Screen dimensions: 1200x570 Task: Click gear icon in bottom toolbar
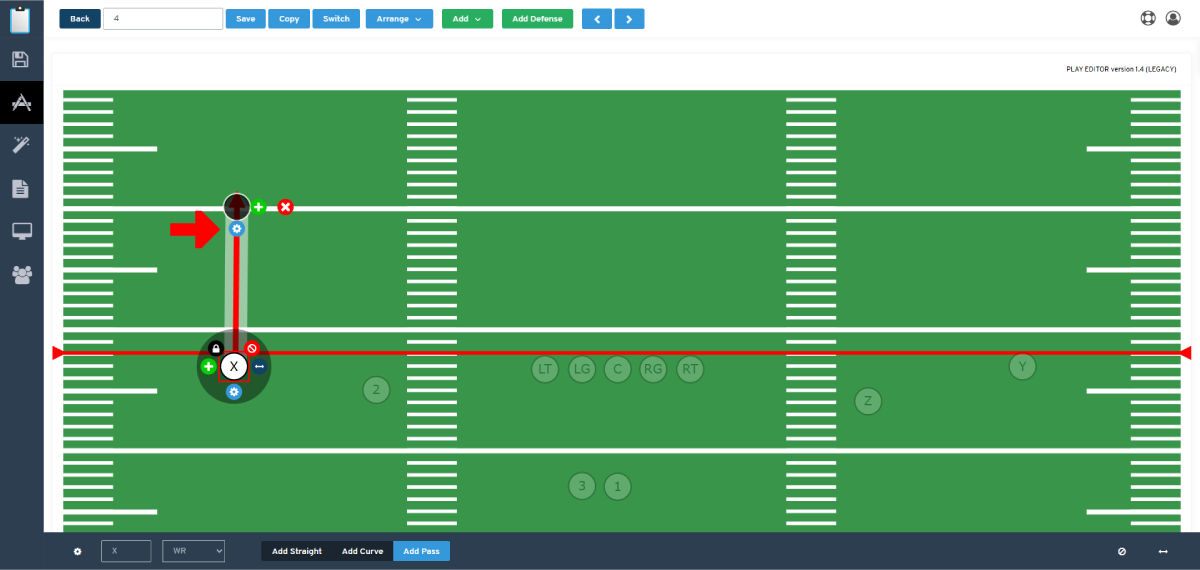(x=78, y=551)
